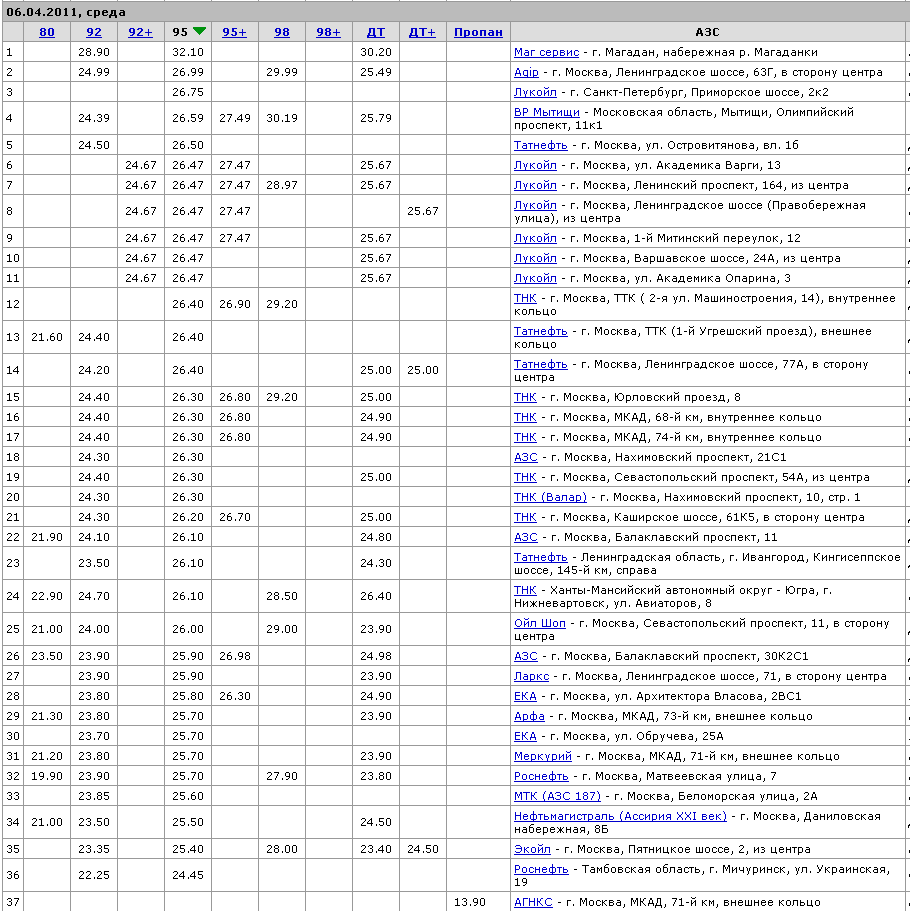The height and width of the screenshot is (911, 910).
Task: Open Маг сервис station link
Action: tap(546, 52)
